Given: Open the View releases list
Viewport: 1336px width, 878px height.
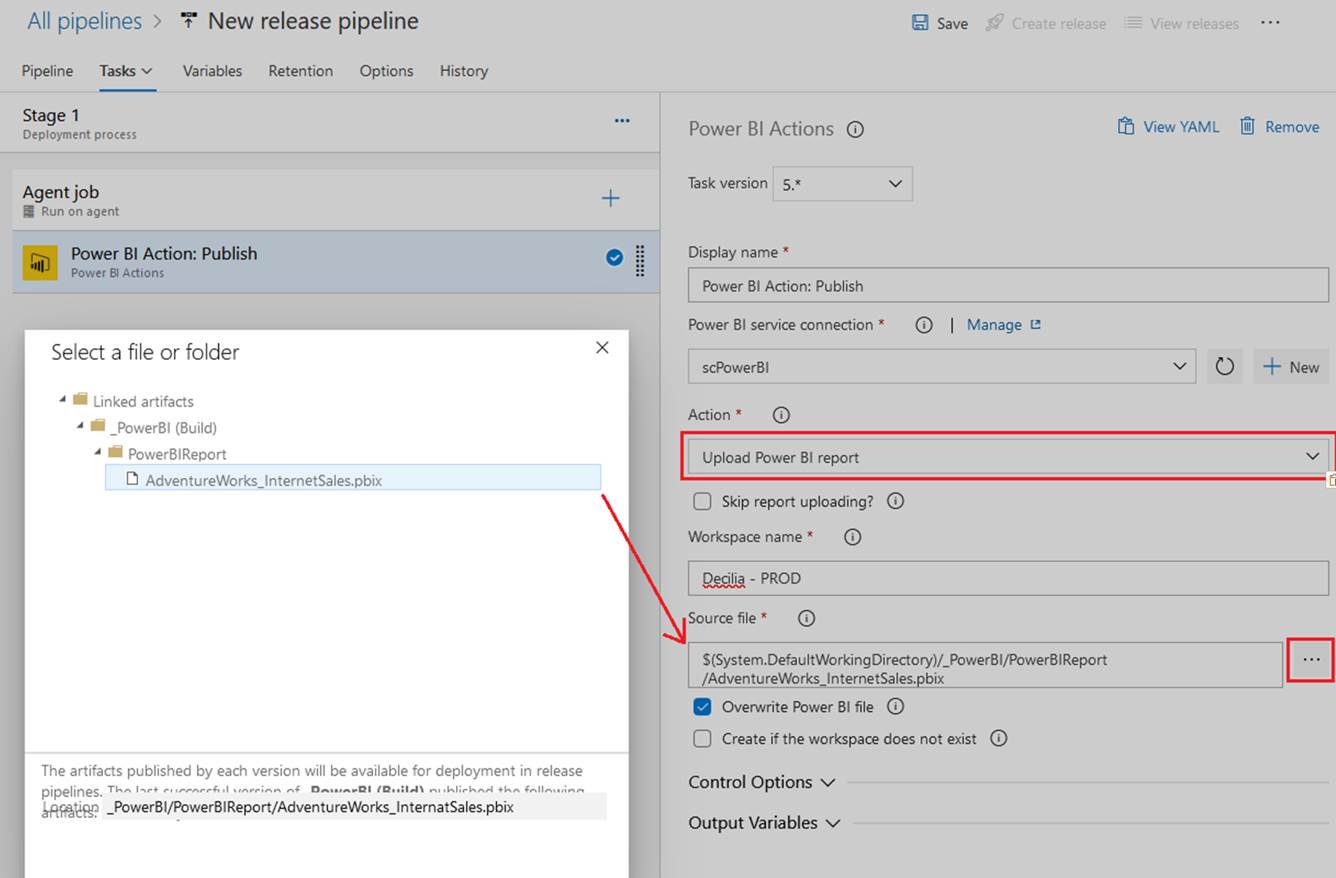Looking at the screenshot, I should click(x=1181, y=23).
